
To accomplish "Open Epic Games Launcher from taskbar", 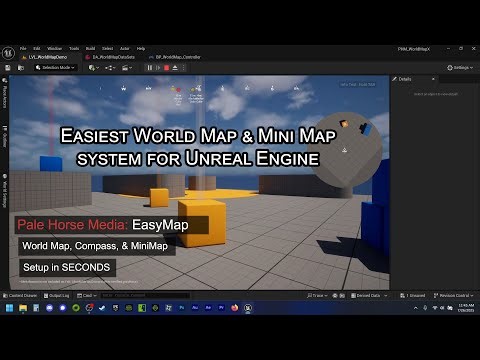I will coord(115,308).
